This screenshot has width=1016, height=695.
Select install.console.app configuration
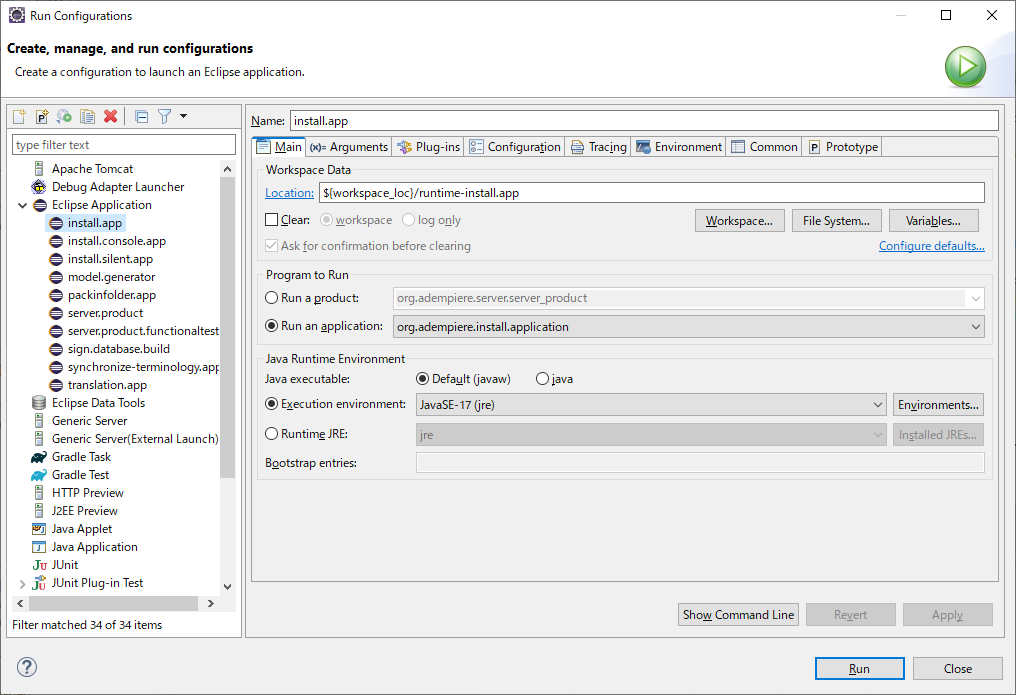point(117,241)
